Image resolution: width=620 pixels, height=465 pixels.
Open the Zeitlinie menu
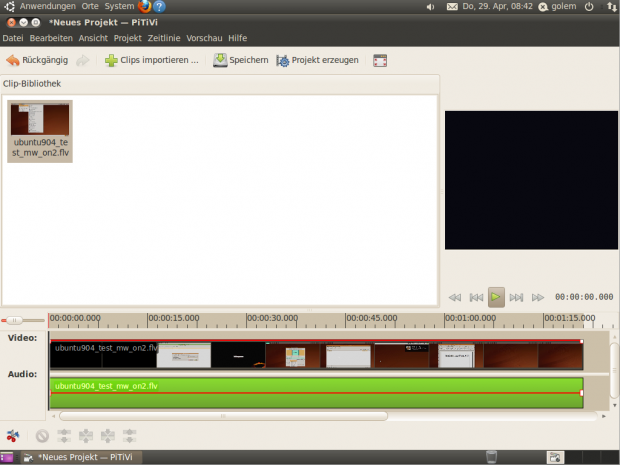click(166, 38)
